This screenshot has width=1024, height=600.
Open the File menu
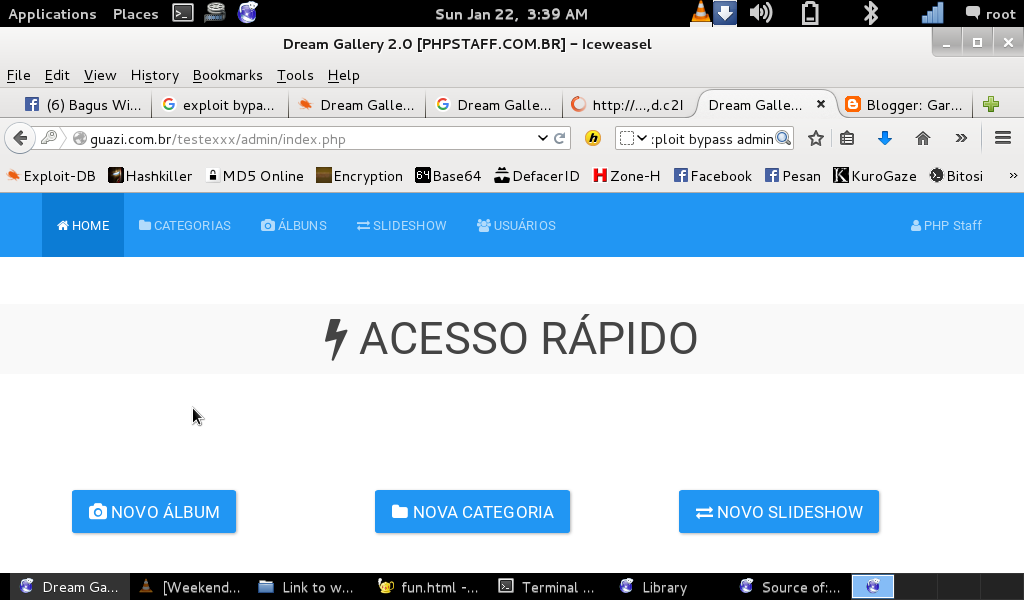pos(18,75)
